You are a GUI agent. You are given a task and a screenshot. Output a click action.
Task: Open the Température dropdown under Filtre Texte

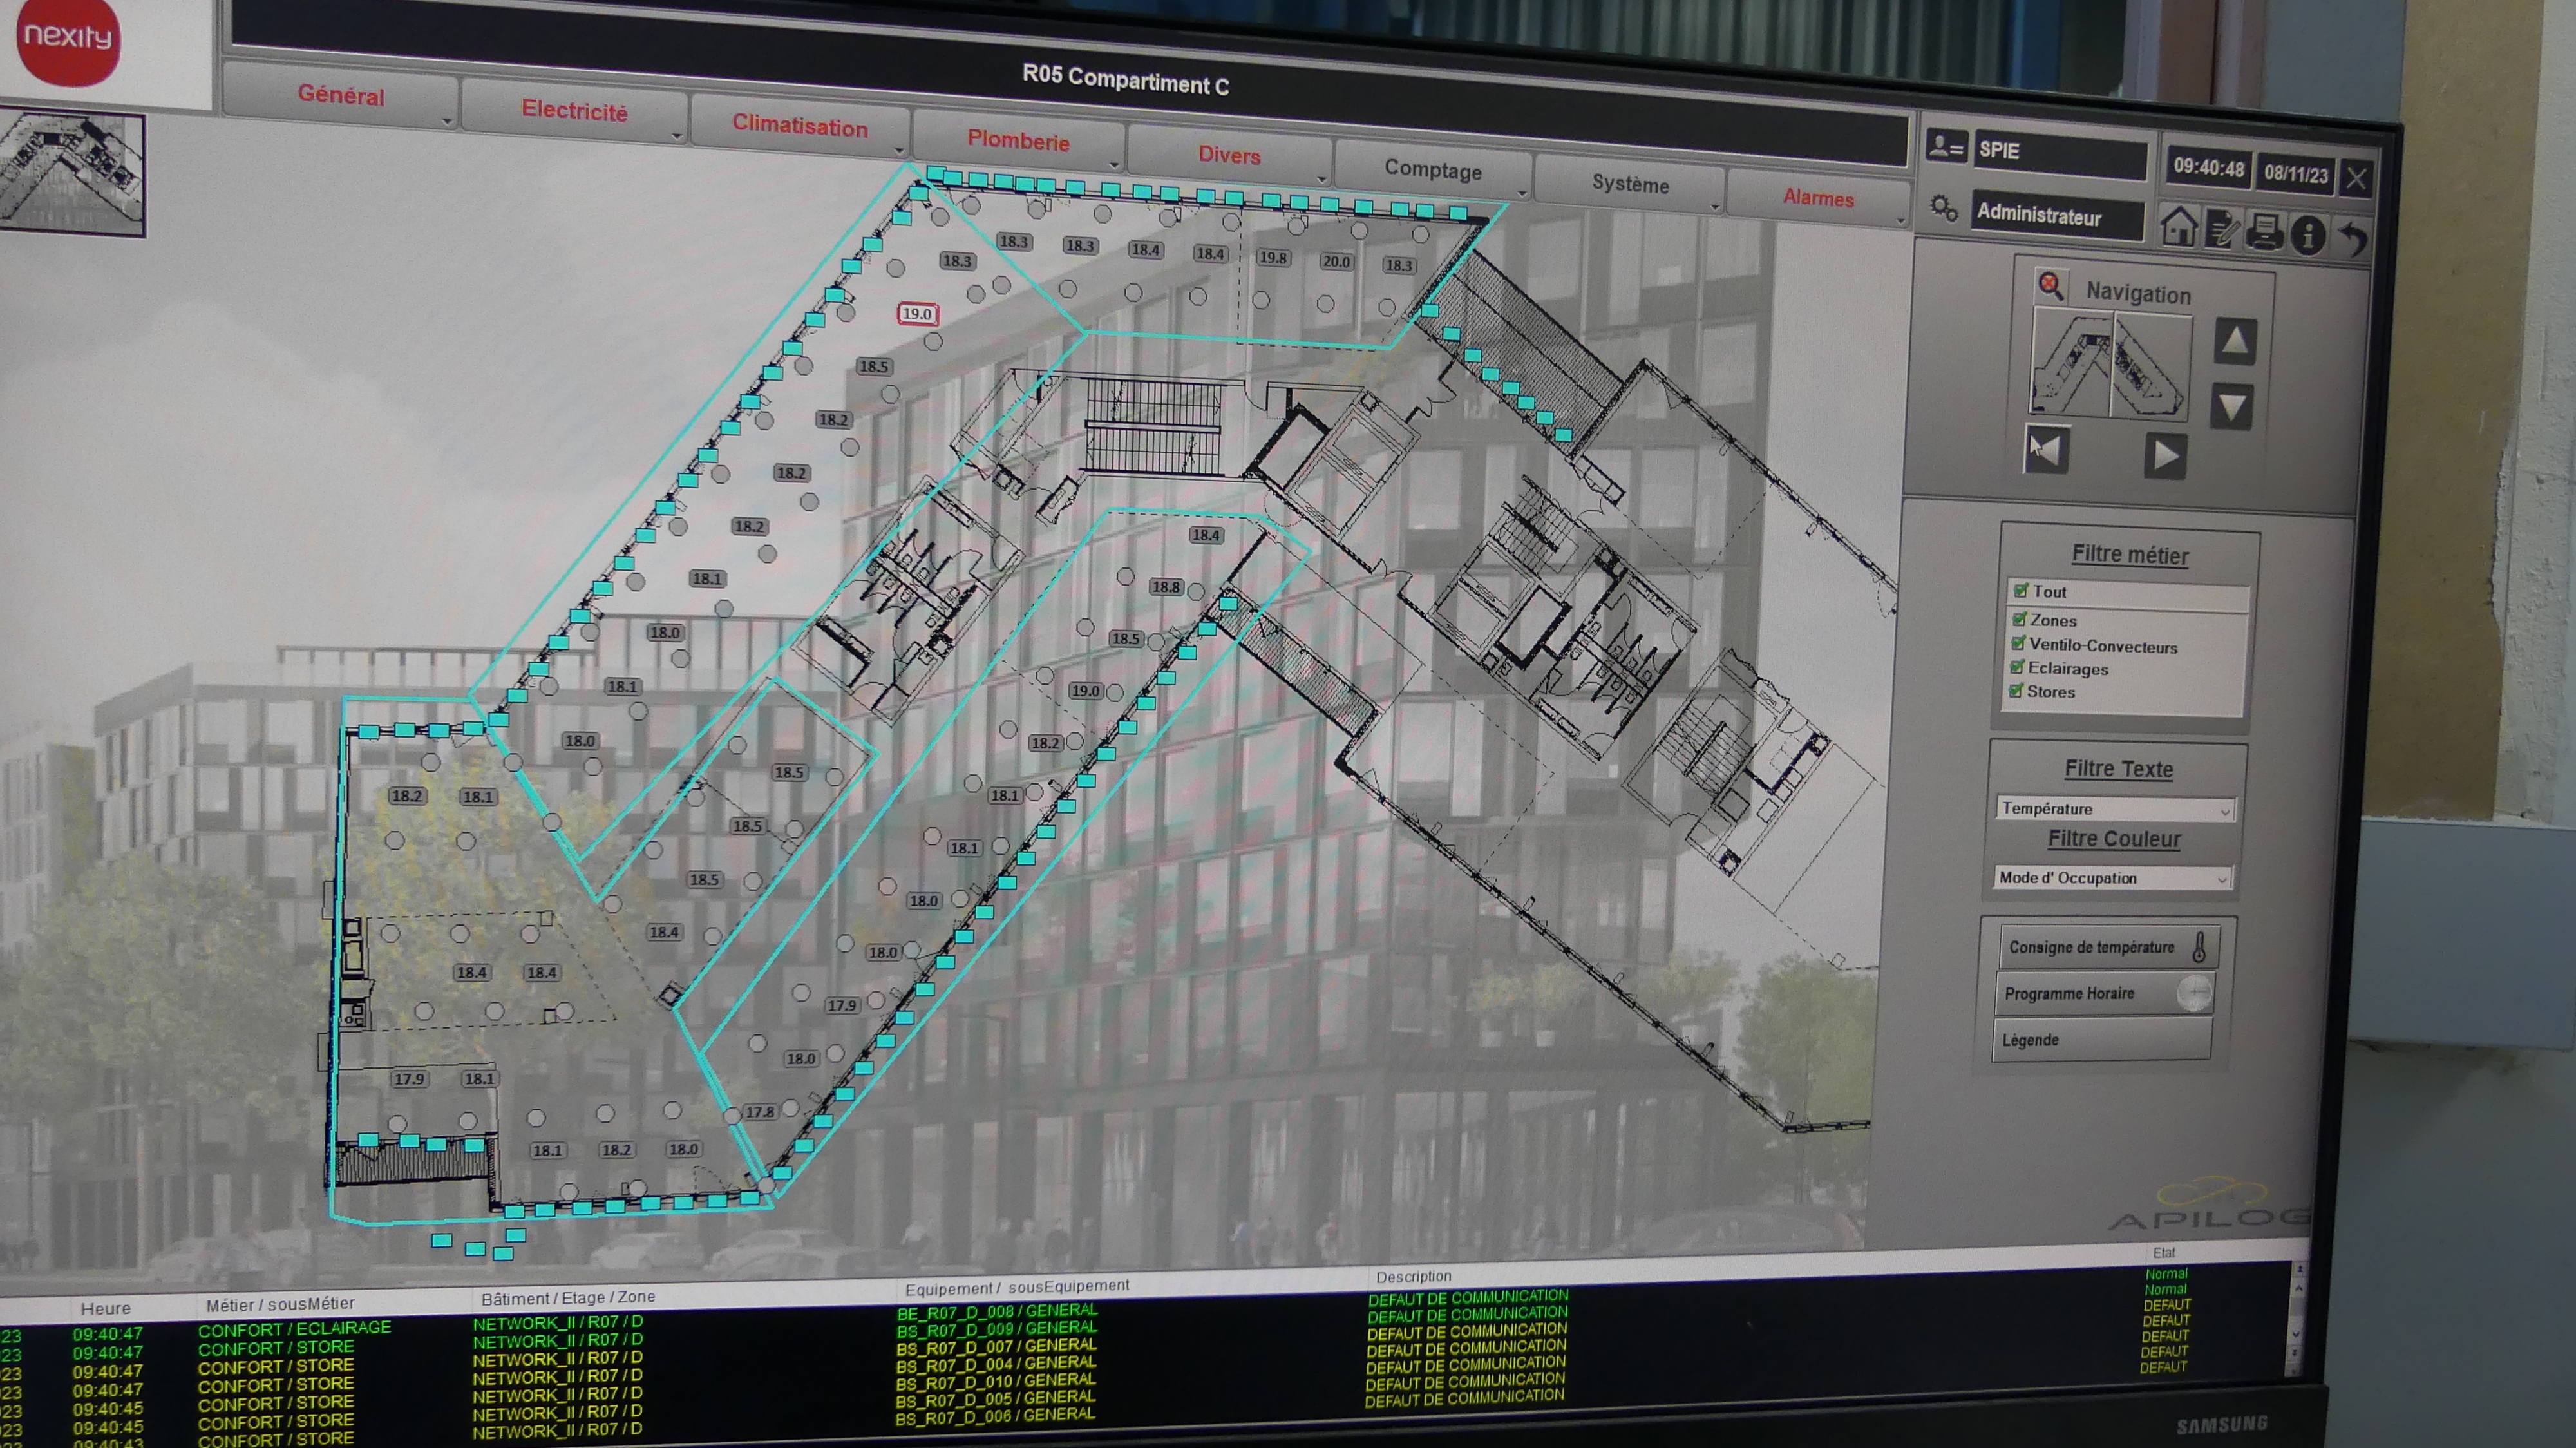2114,808
